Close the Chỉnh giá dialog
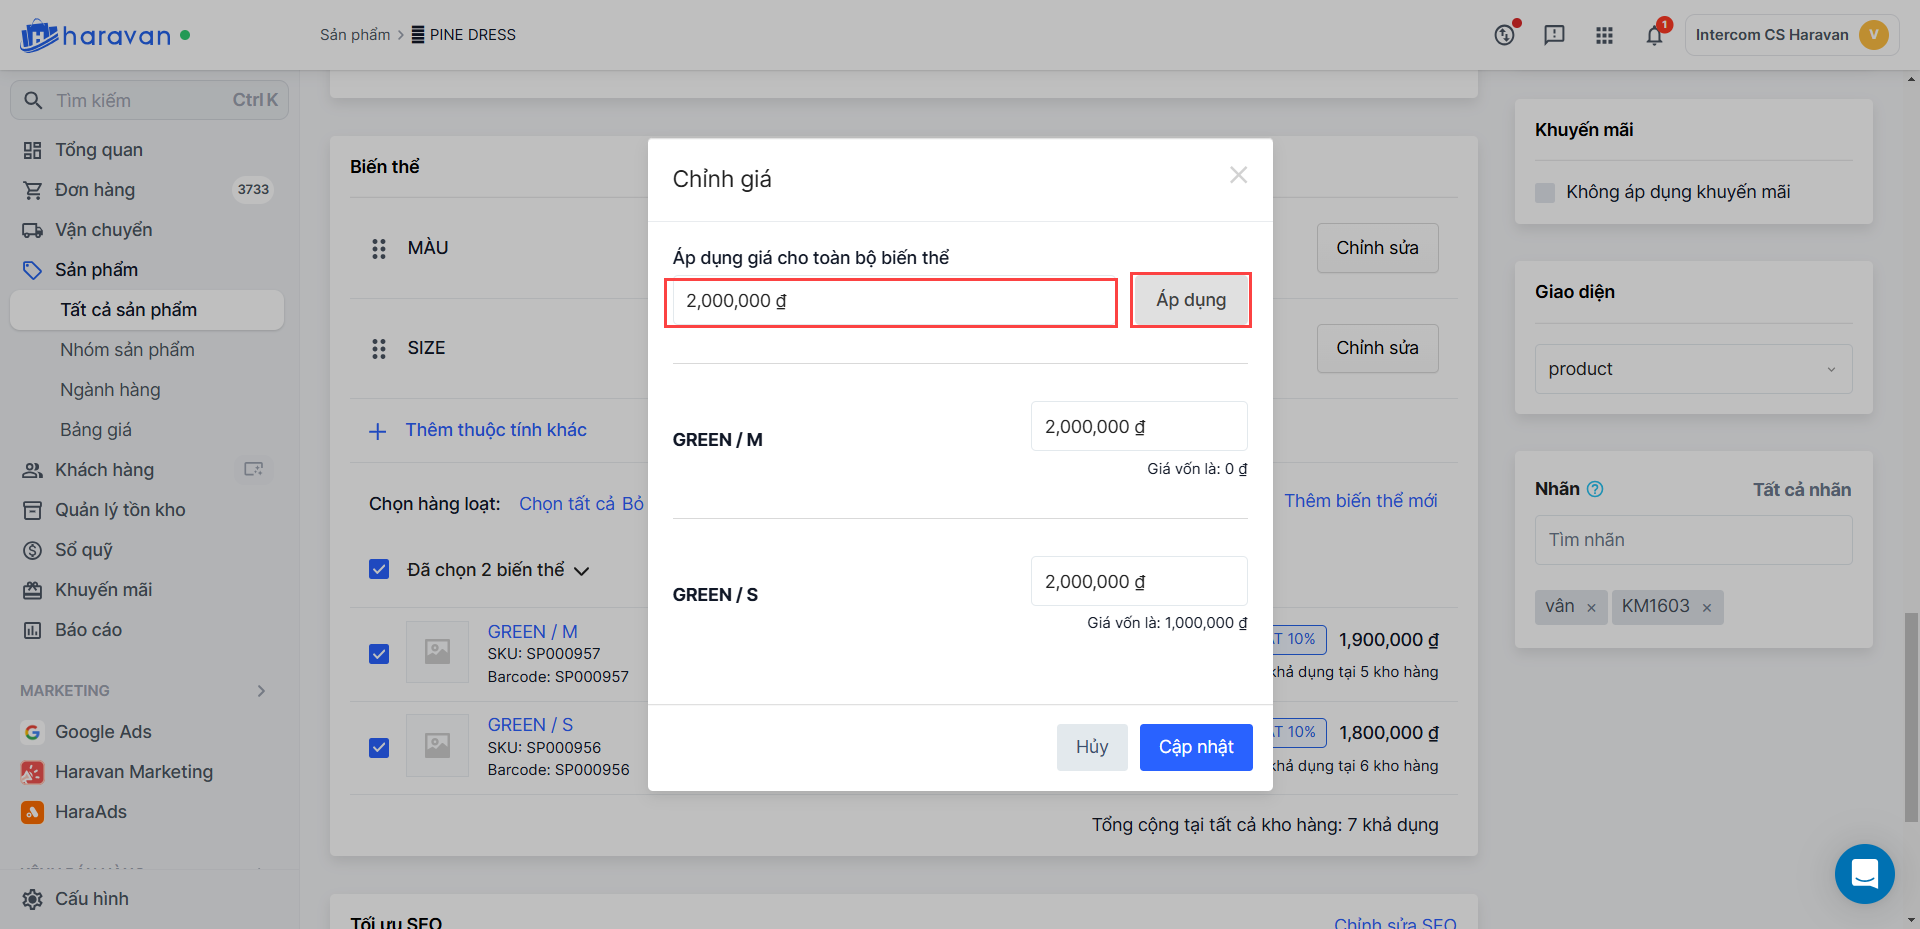This screenshot has height=929, width=1920. [1238, 175]
